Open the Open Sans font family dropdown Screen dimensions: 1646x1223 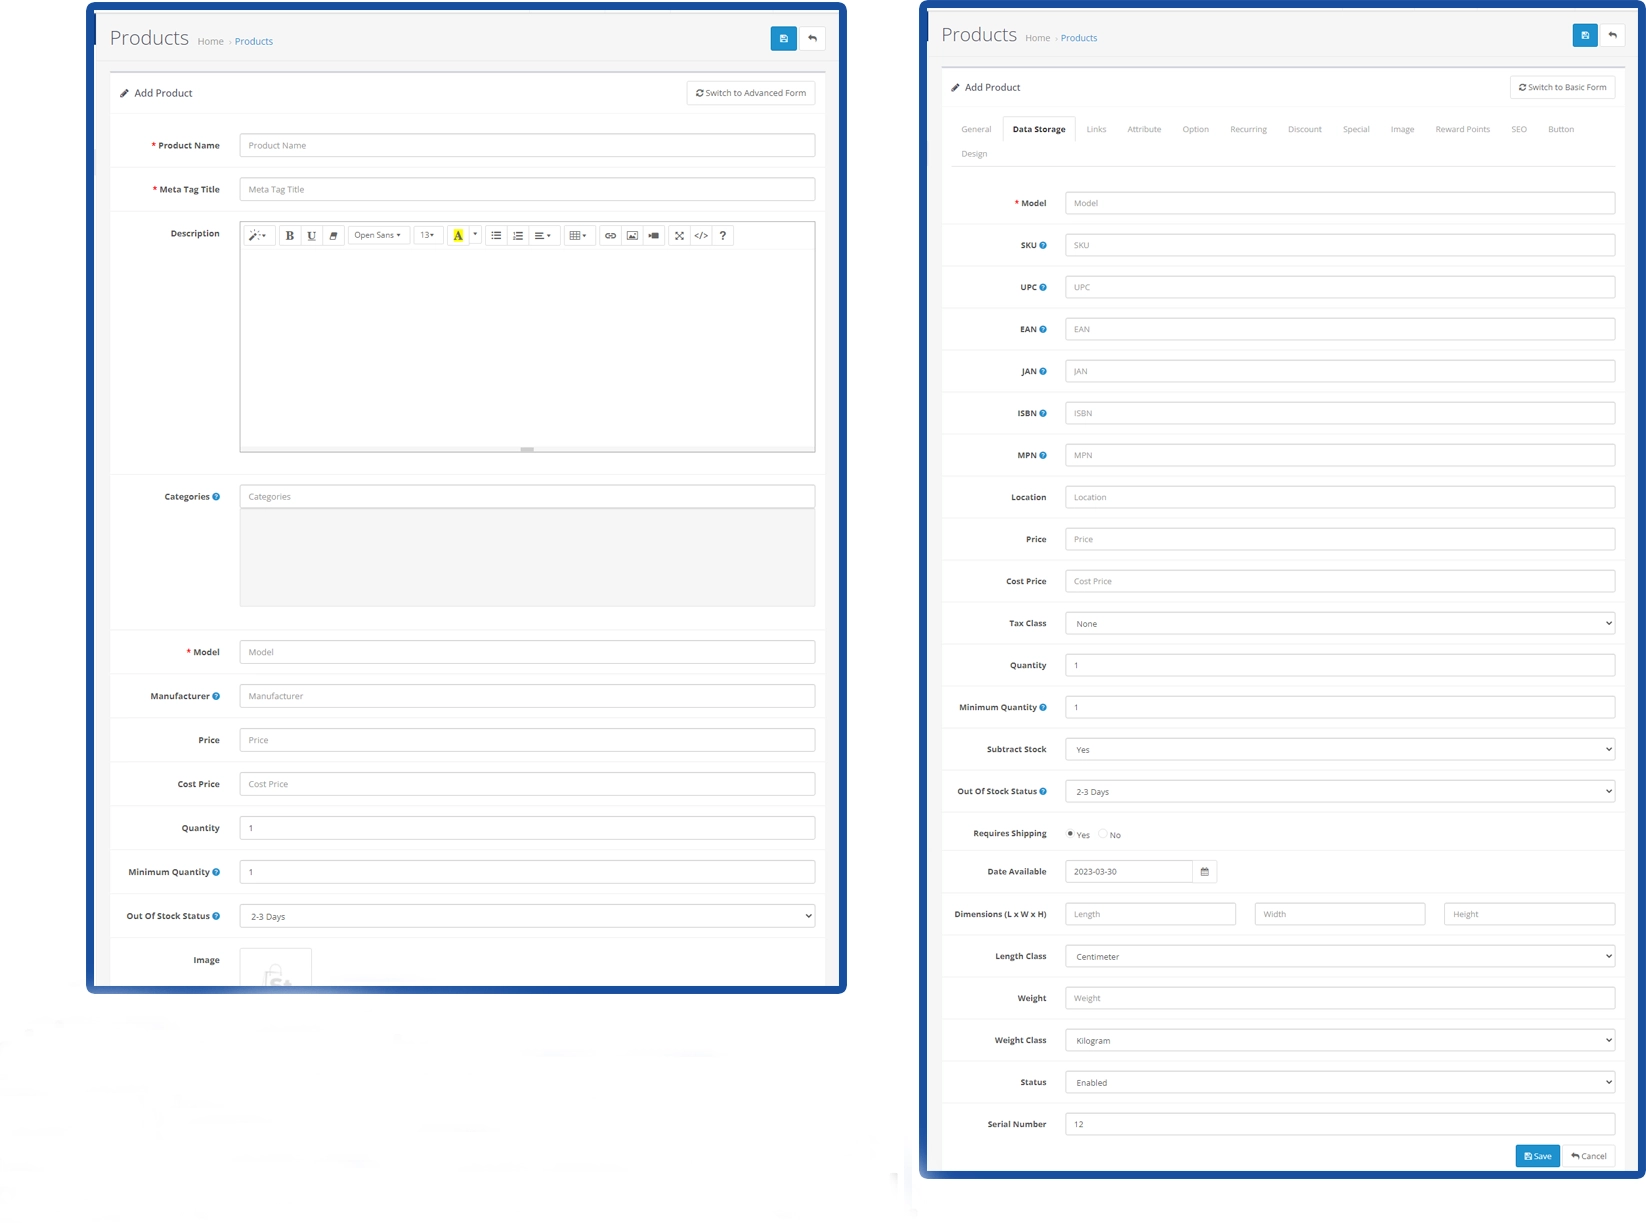[378, 236]
